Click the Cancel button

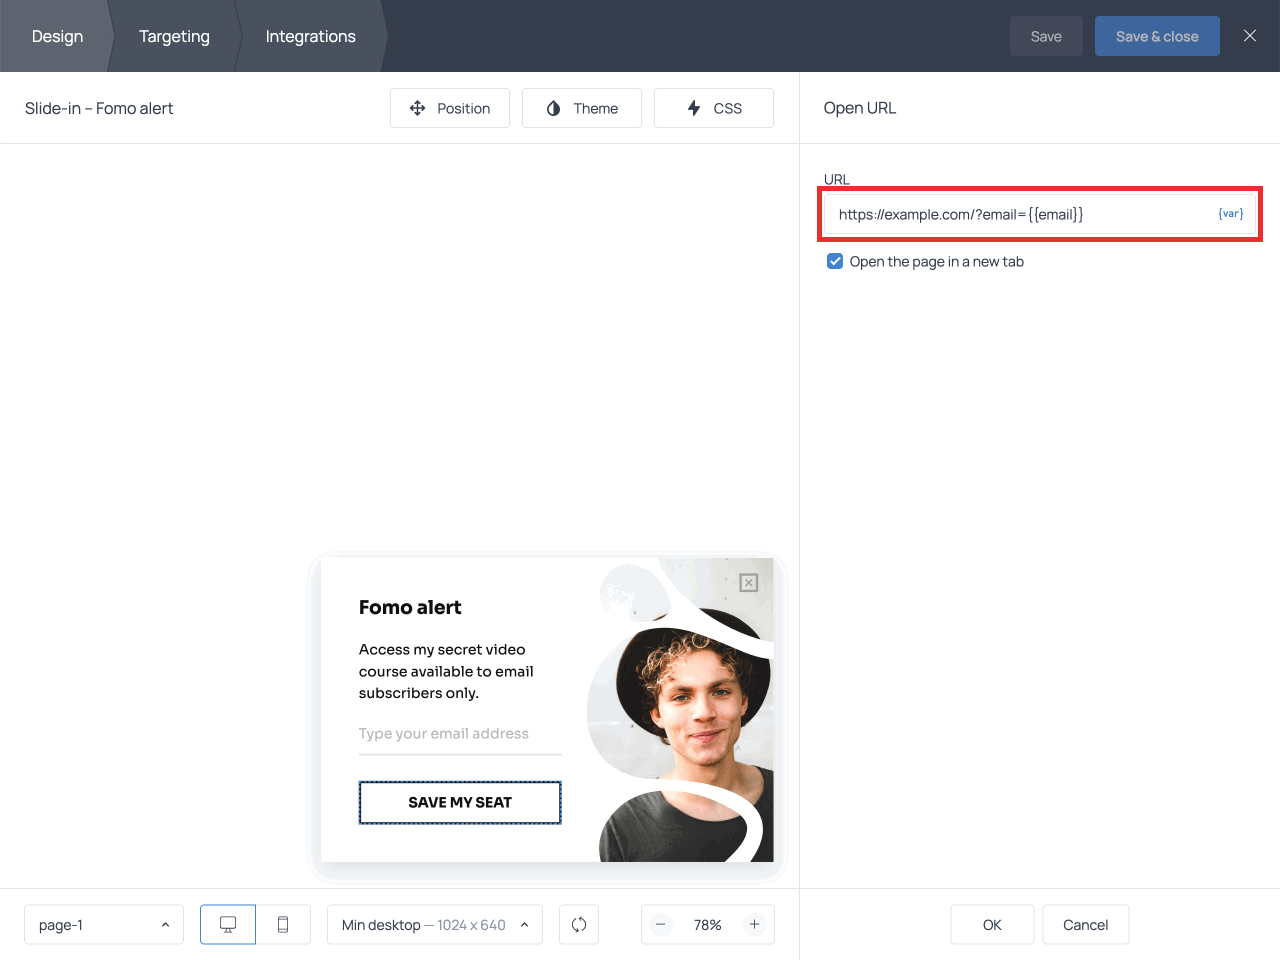click(x=1085, y=925)
